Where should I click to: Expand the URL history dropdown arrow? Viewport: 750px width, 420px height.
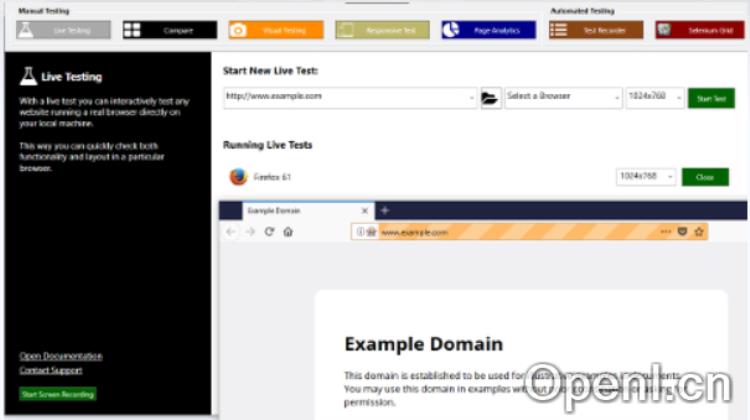(471, 98)
